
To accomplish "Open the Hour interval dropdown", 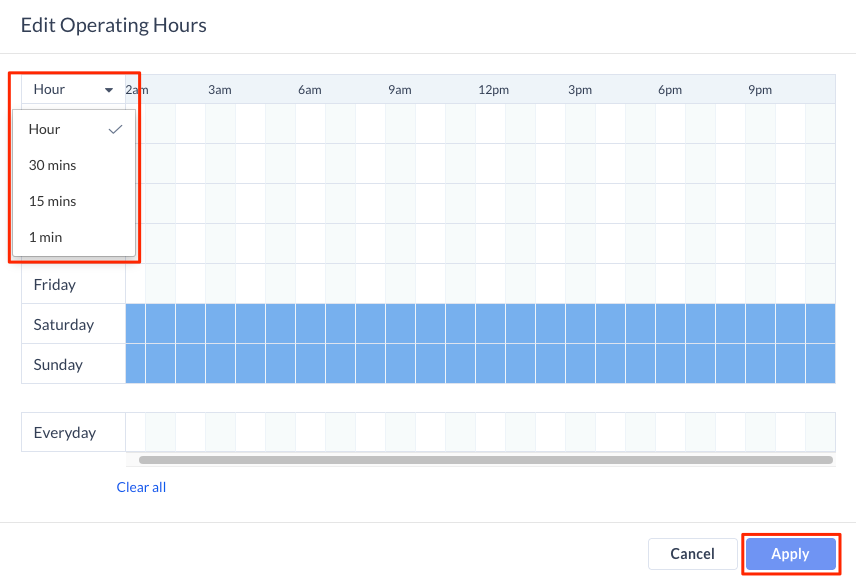I will point(73,89).
